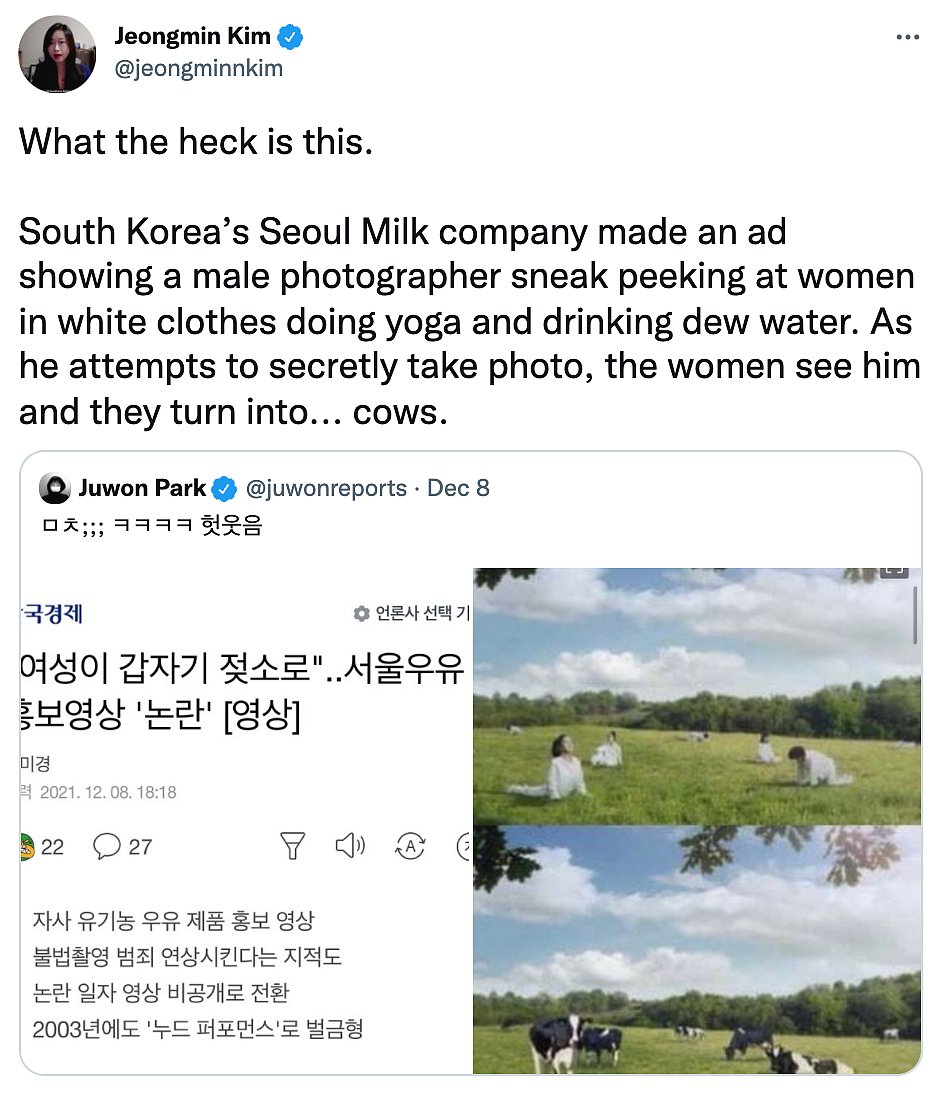The width and height of the screenshot is (942, 1097).
Task: Click Jeongmin Kim's profile picture
Action: click(x=57, y=54)
